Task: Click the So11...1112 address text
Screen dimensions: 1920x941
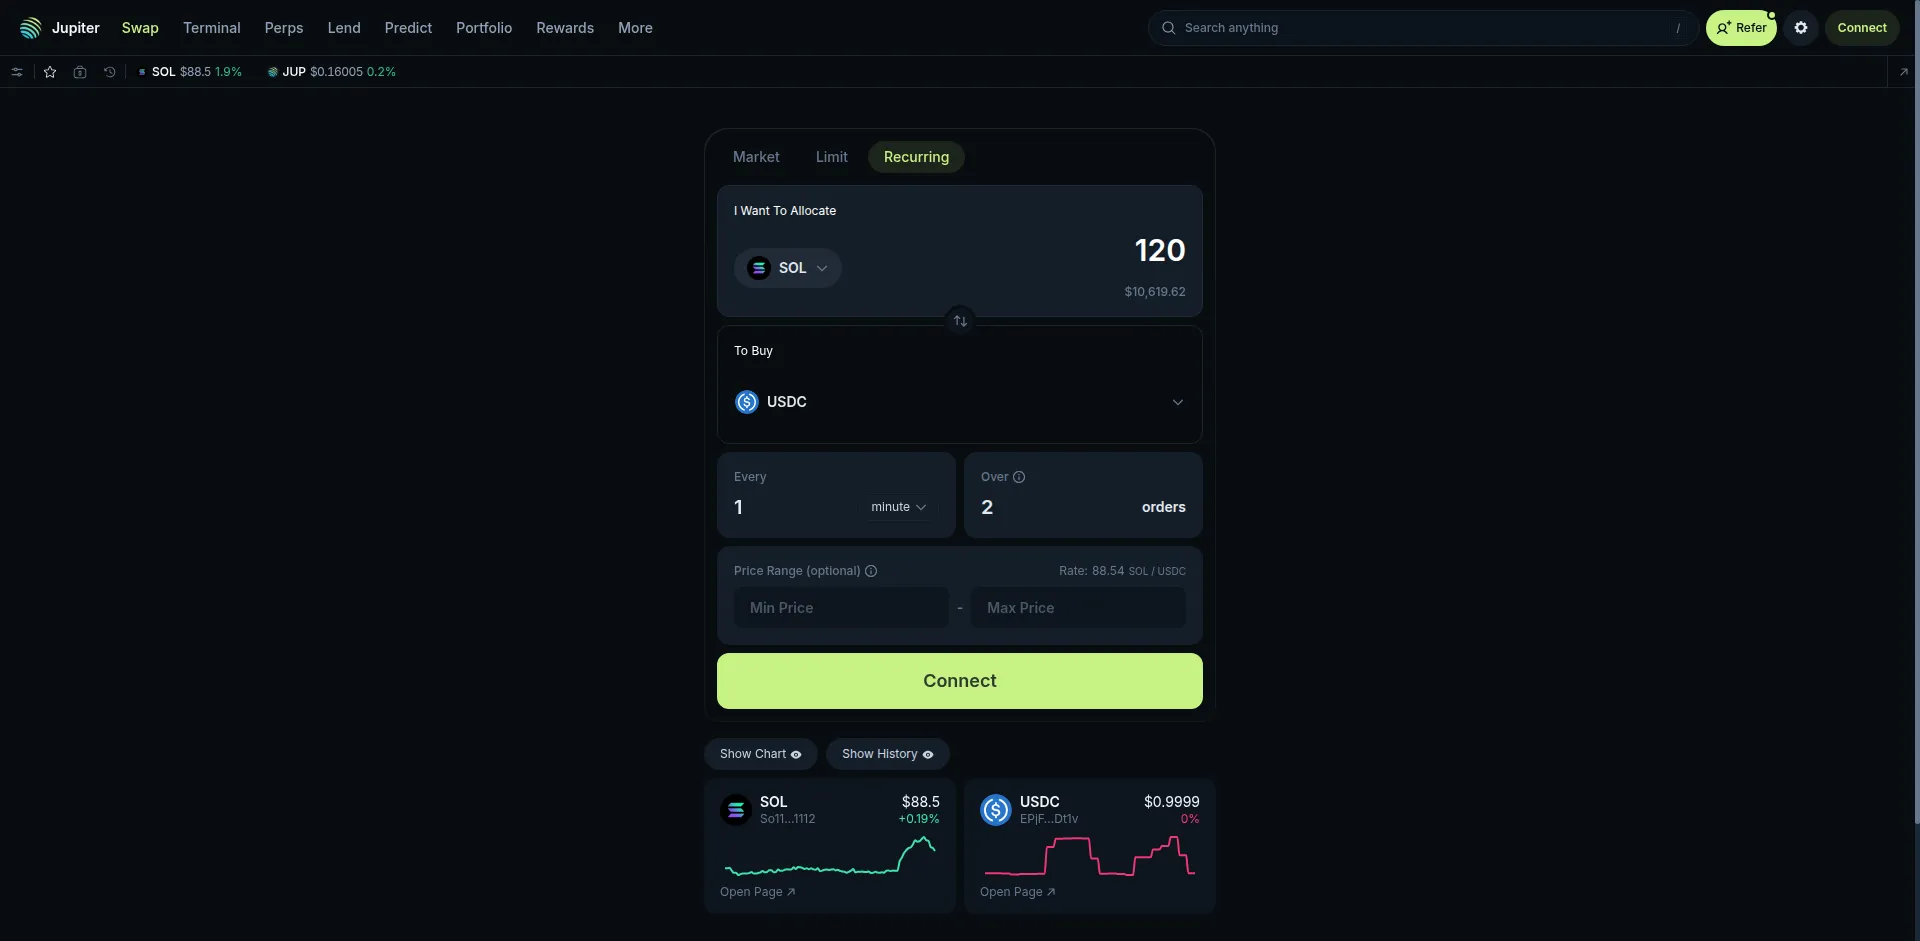Action: pyautogui.click(x=787, y=819)
